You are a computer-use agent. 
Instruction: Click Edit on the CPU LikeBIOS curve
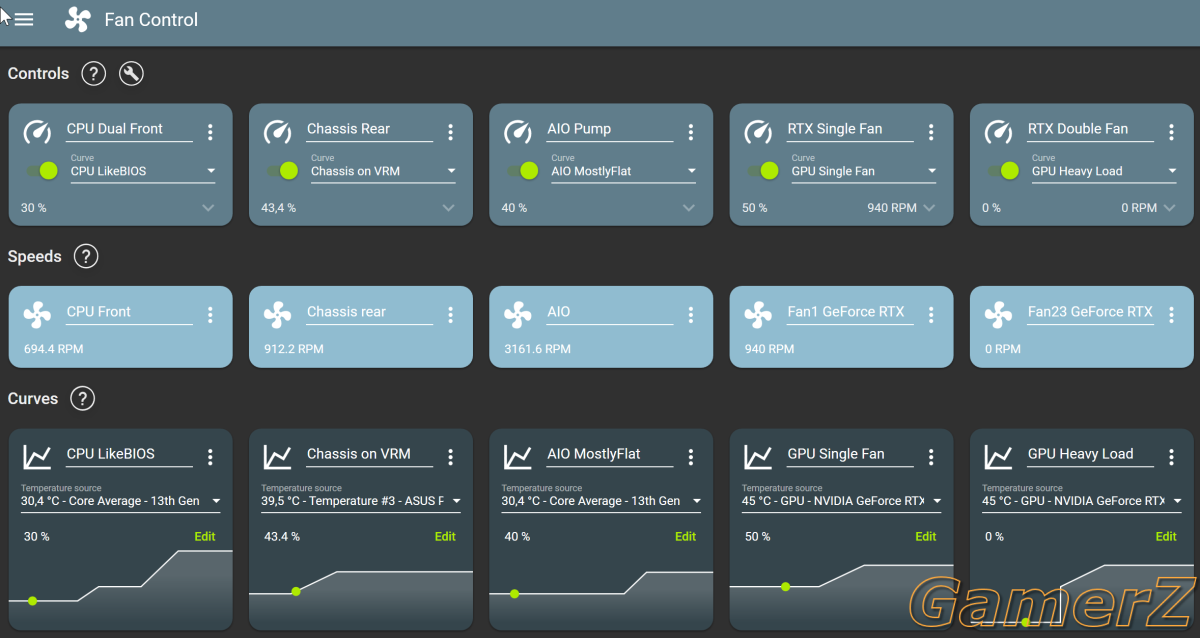[x=205, y=537]
